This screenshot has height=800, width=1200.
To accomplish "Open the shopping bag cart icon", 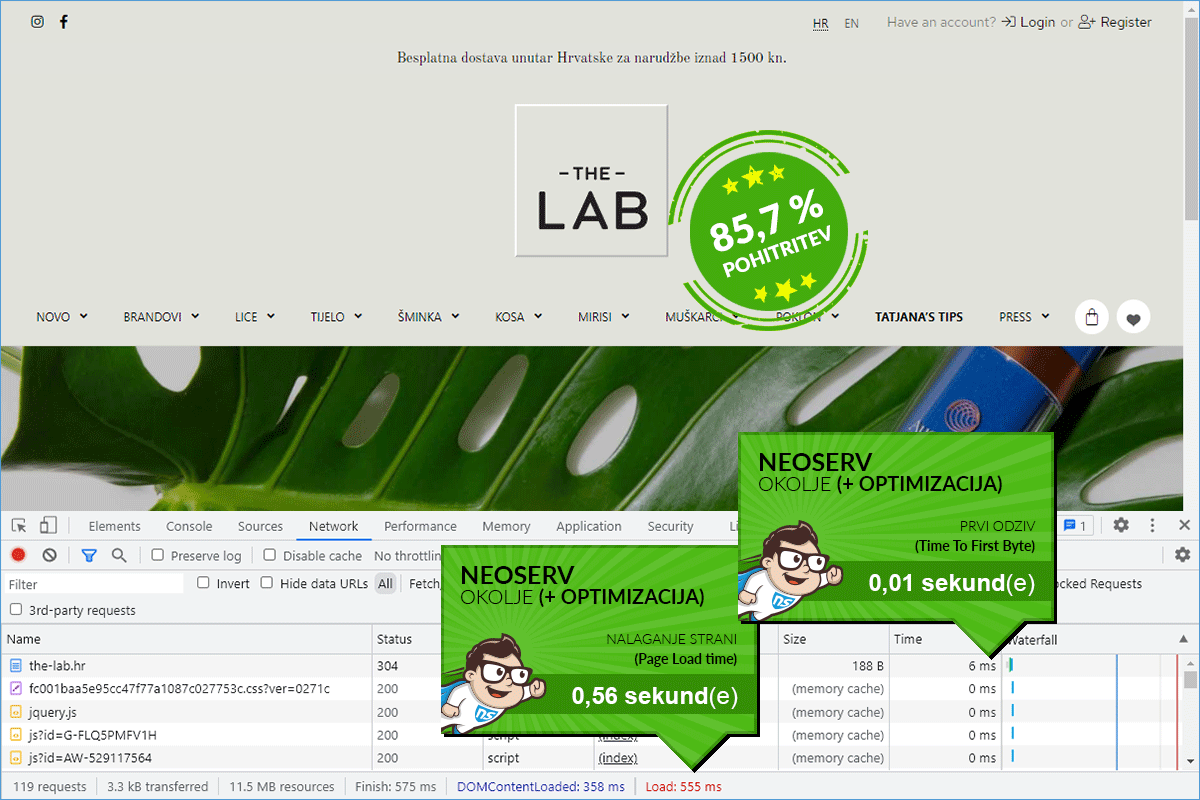I will [x=1091, y=317].
